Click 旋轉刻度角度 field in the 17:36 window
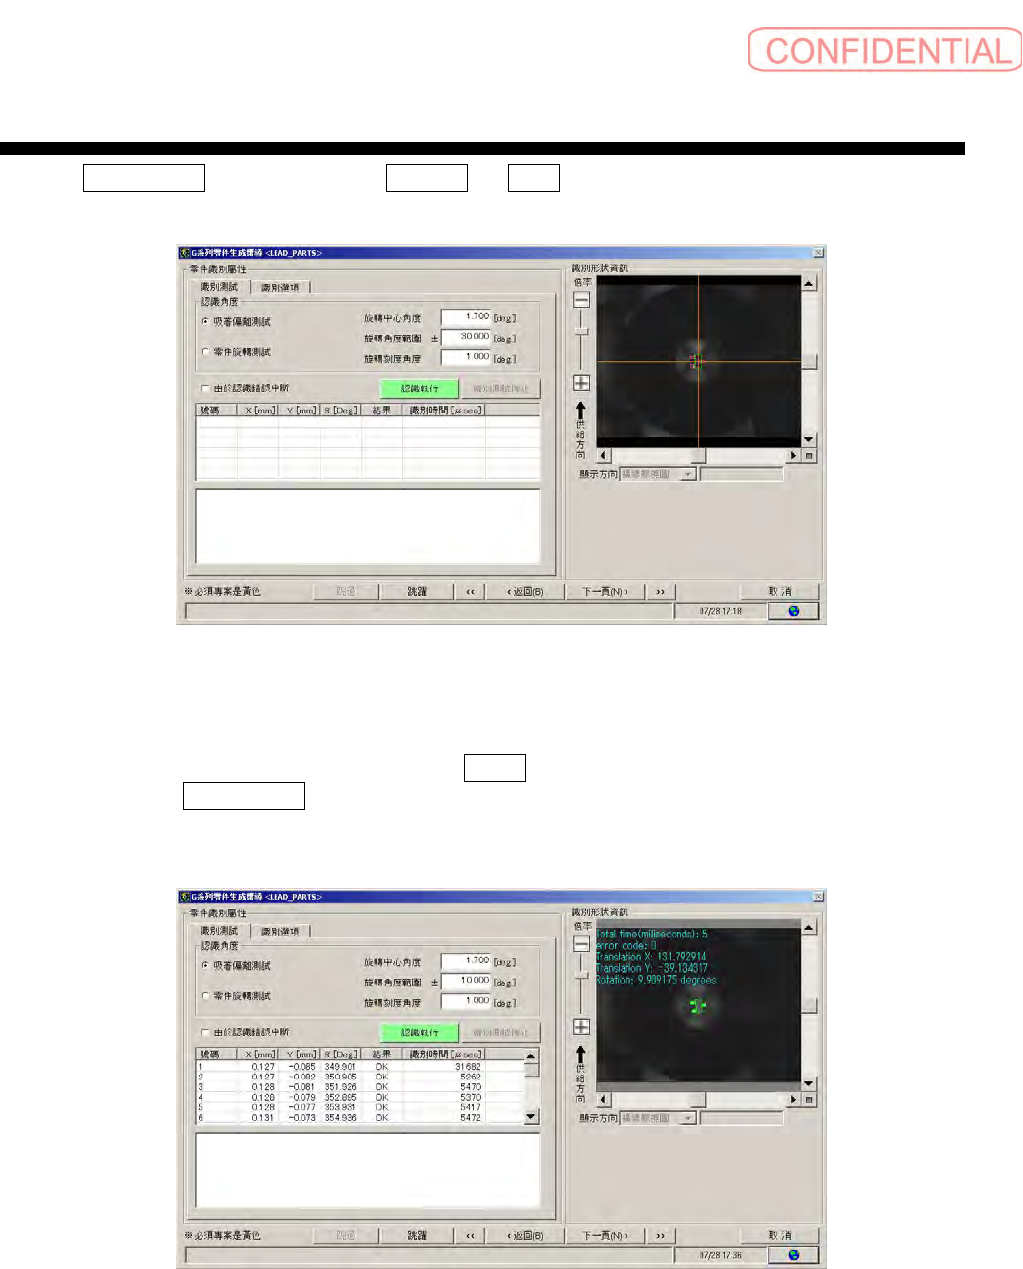The width and height of the screenshot is (1023, 1269). [x=466, y=1002]
